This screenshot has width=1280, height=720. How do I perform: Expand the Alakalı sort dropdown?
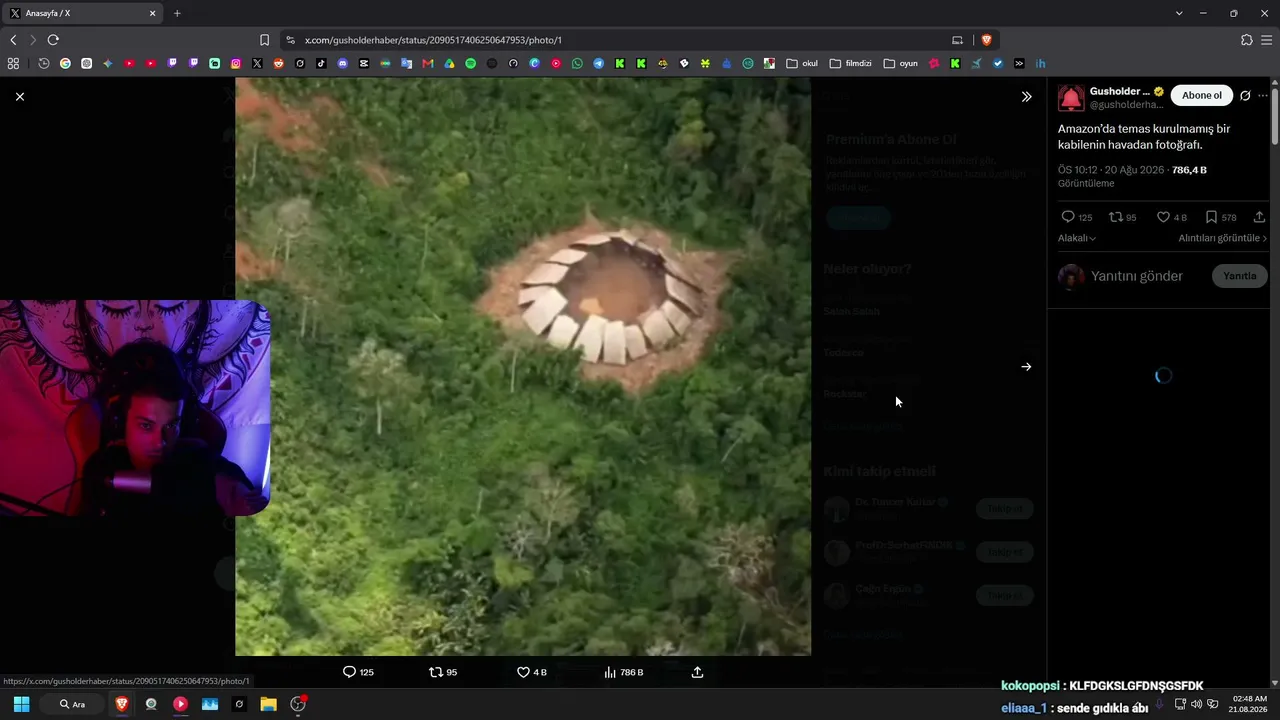coord(1077,238)
